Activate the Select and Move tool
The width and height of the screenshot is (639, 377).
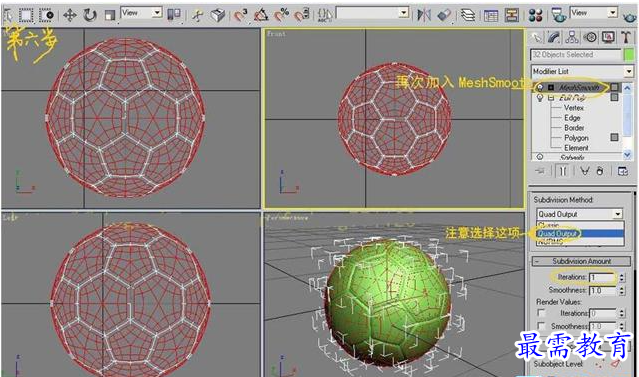(70, 15)
